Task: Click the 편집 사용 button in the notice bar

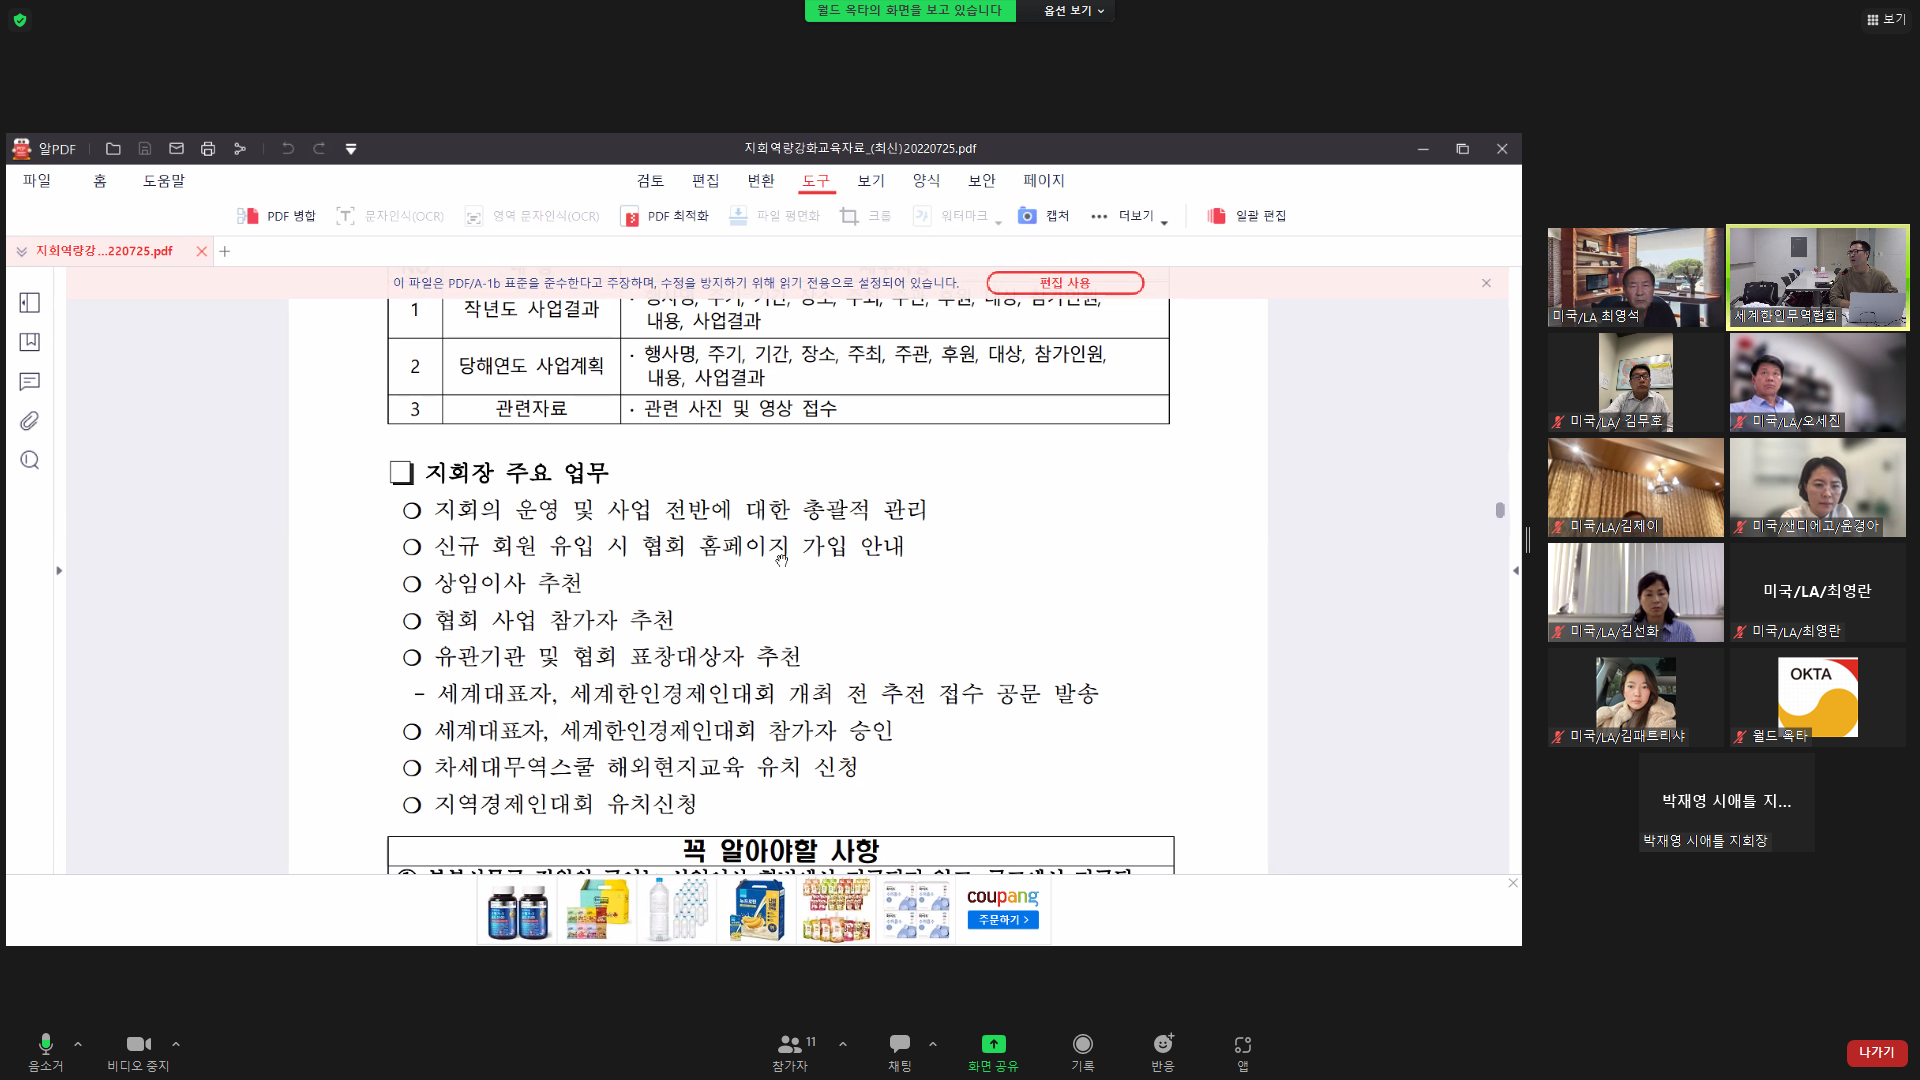Action: tap(1065, 283)
